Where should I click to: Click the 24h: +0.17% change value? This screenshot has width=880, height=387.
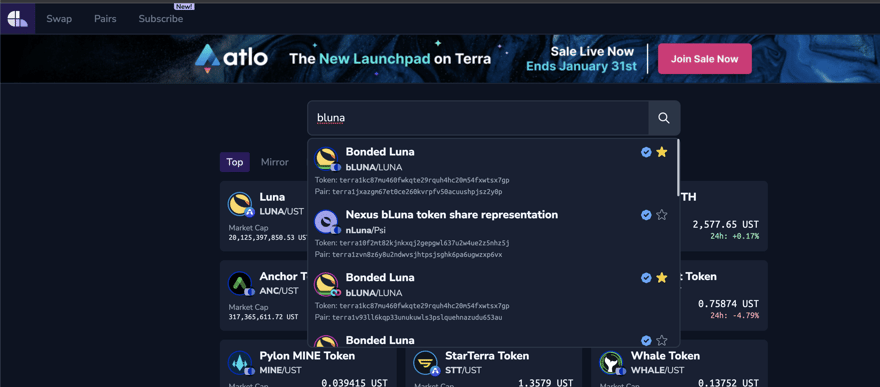pos(735,236)
